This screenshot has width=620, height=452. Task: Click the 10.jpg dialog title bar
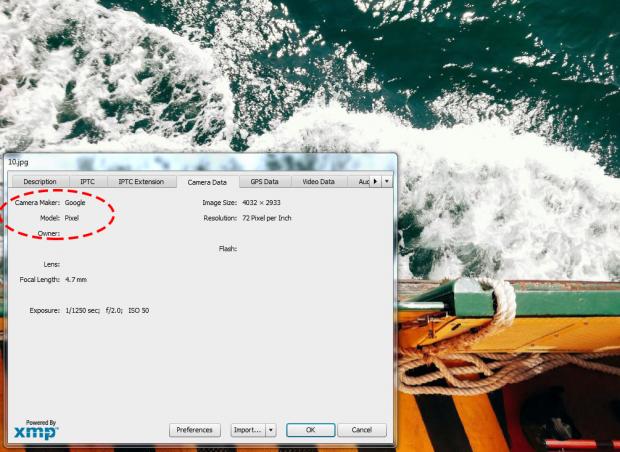pyautogui.click(x=200, y=160)
